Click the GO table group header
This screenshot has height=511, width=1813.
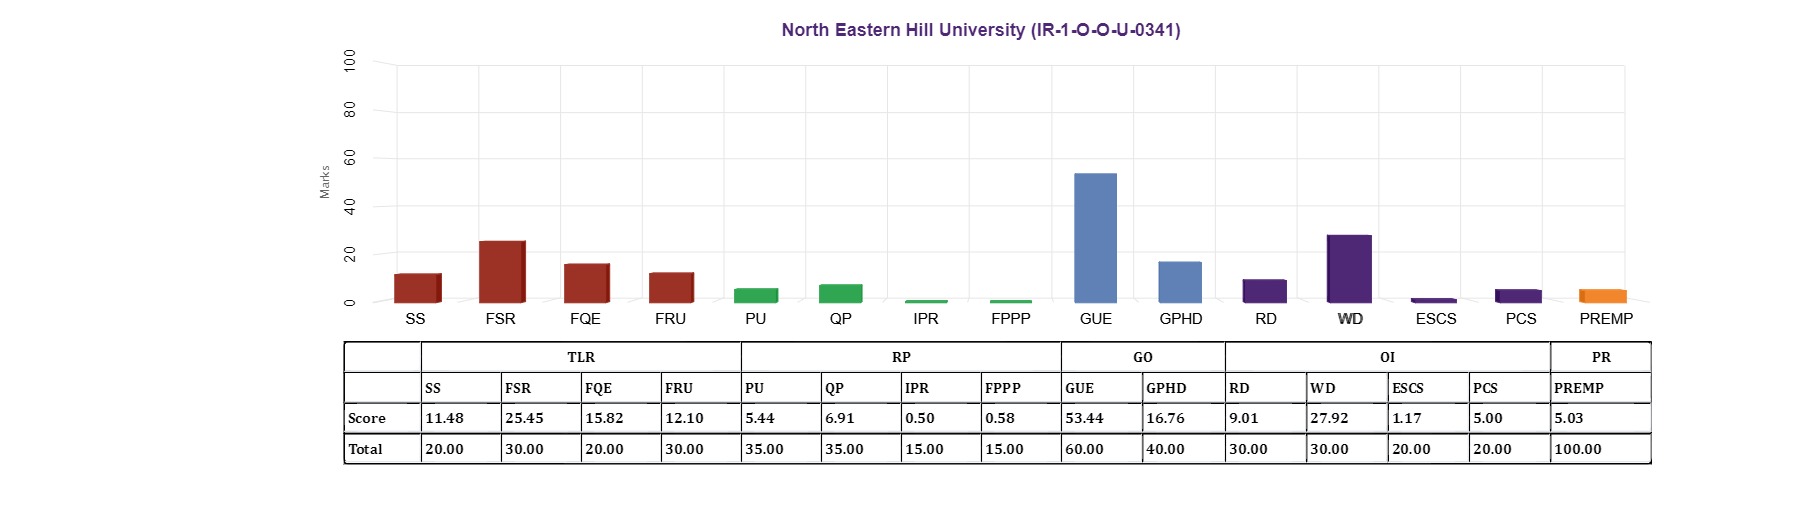click(1143, 357)
